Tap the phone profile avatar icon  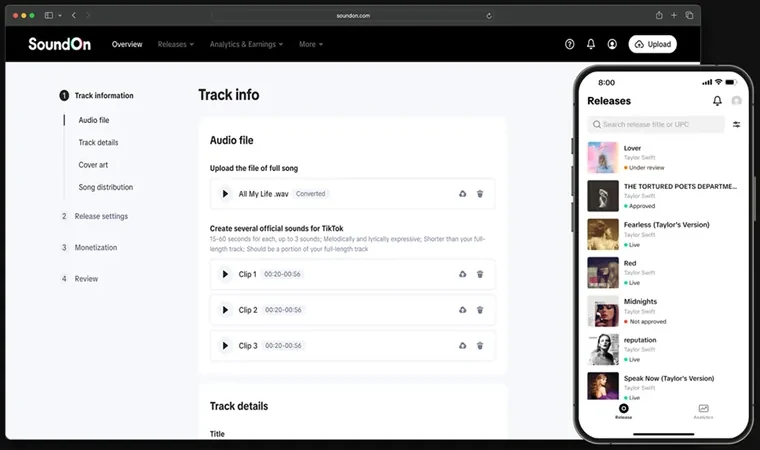click(736, 100)
